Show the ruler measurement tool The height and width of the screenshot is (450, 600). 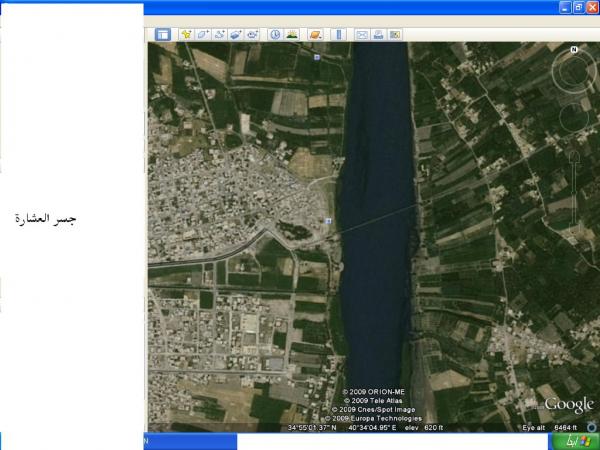338,34
